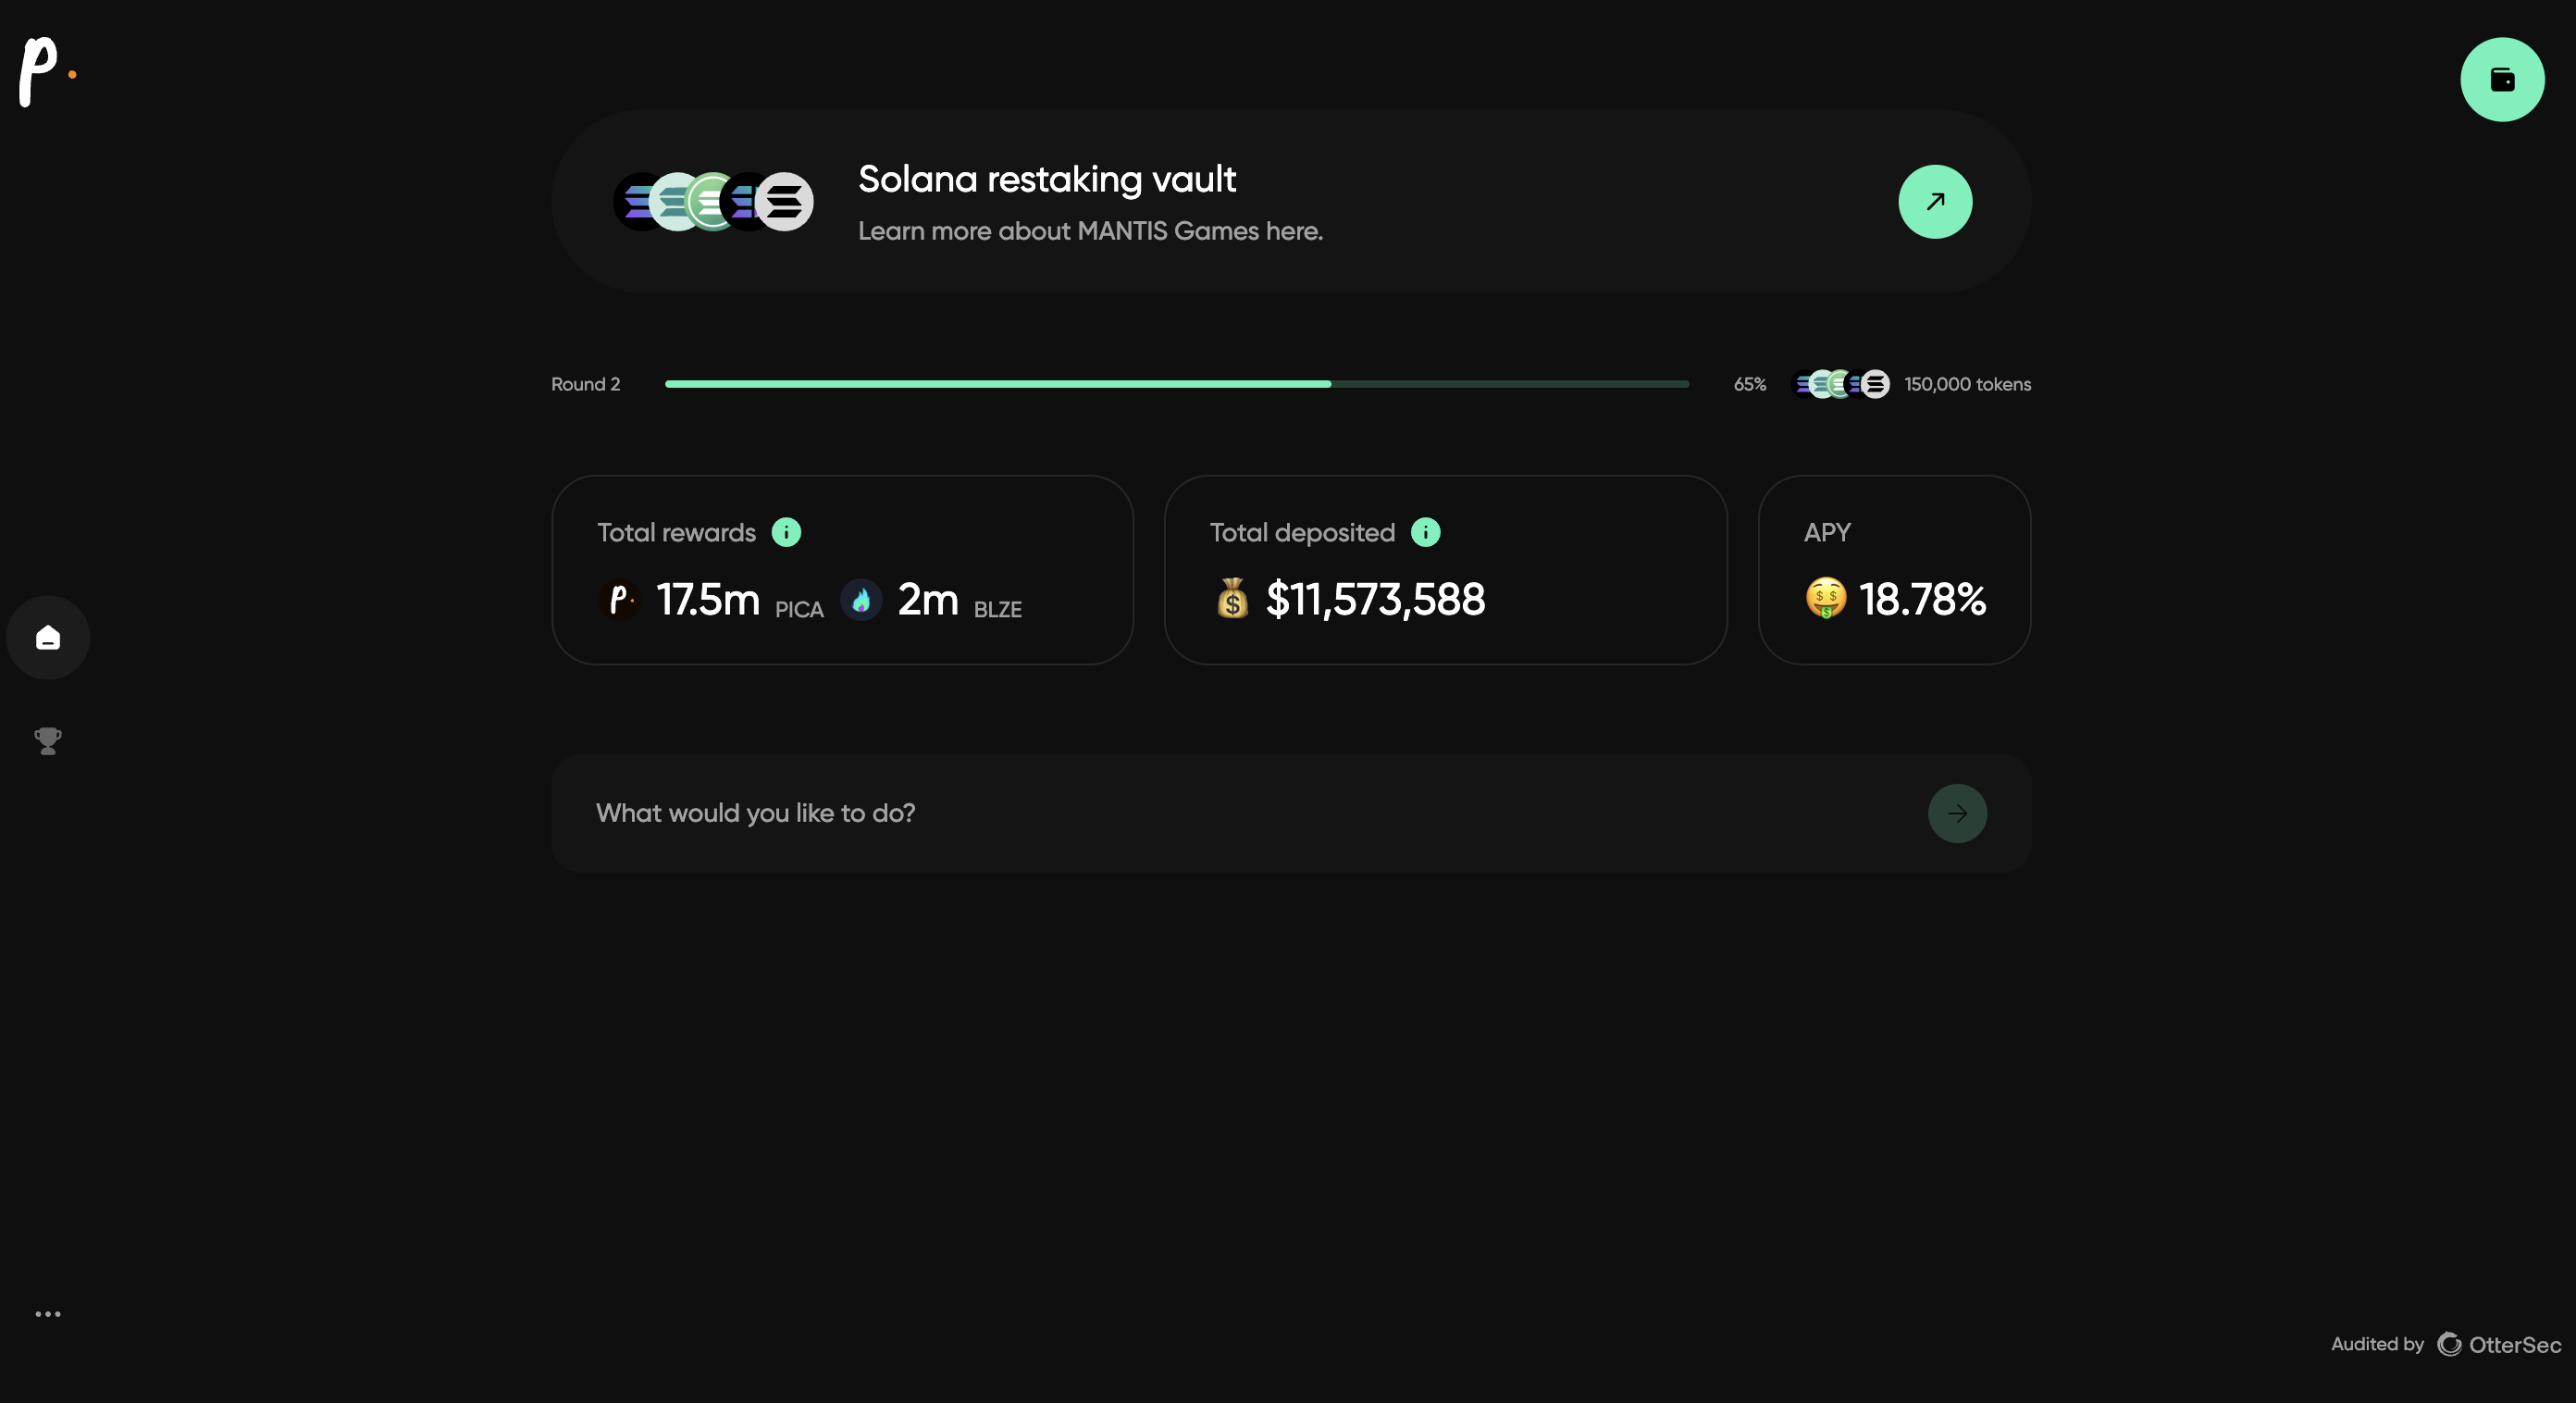The image size is (2576, 1403).
Task: Click Learn more about MANTIS Games here
Action: click(1090, 231)
